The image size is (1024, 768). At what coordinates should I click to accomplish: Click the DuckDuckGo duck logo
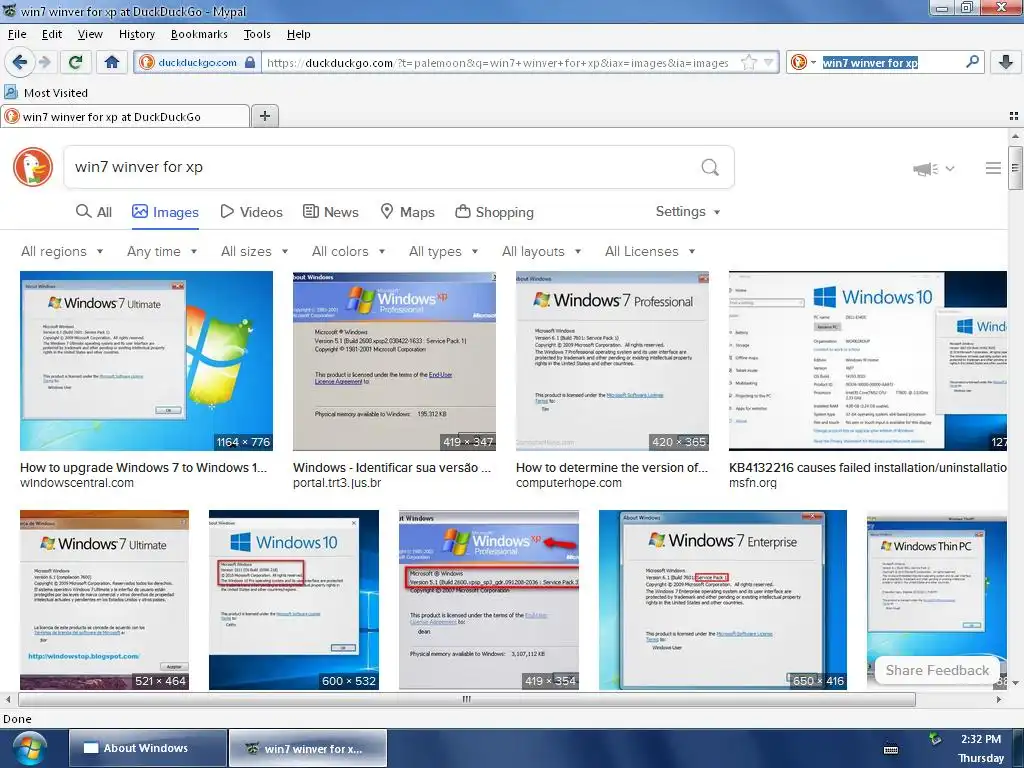click(x=33, y=167)
